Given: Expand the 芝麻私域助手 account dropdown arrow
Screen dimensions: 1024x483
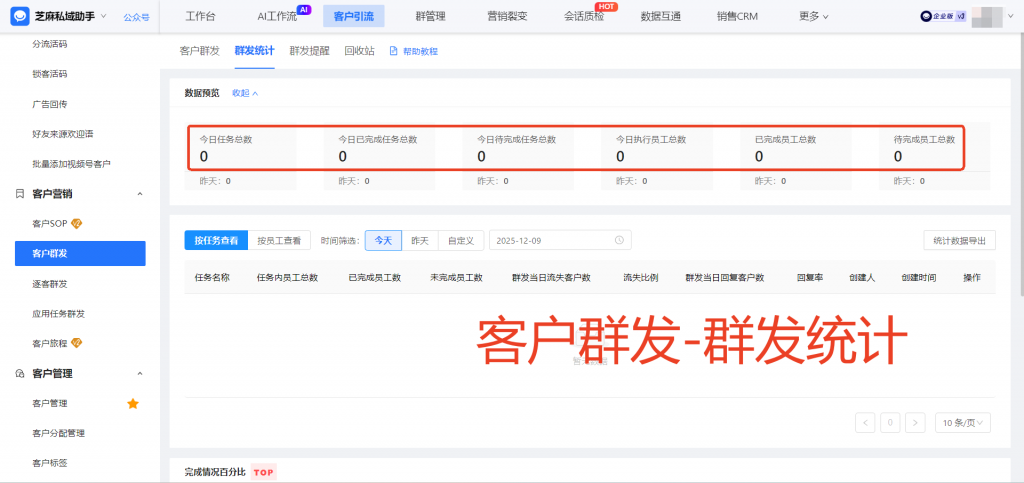Looking at the screenshot, I should 104,16.
